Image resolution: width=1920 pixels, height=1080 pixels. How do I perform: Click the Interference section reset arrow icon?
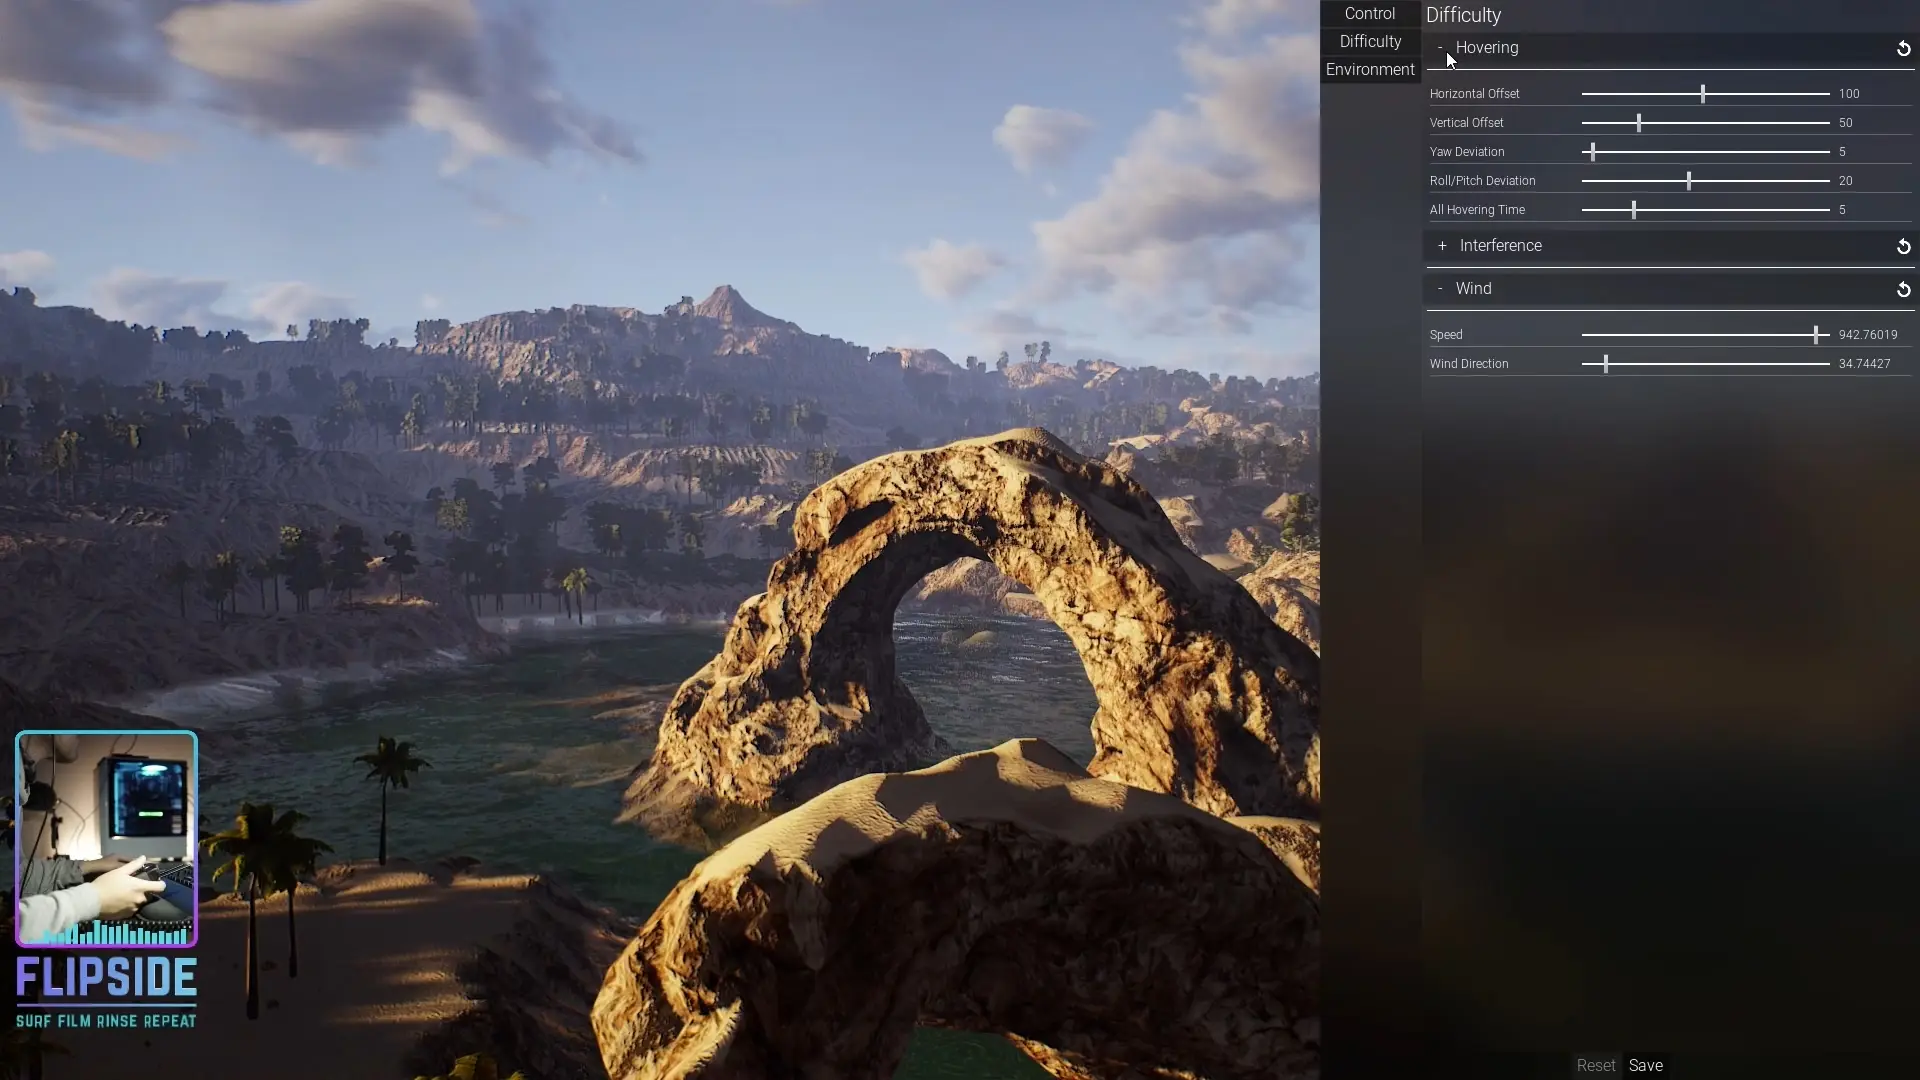(x=1903, y=247)
